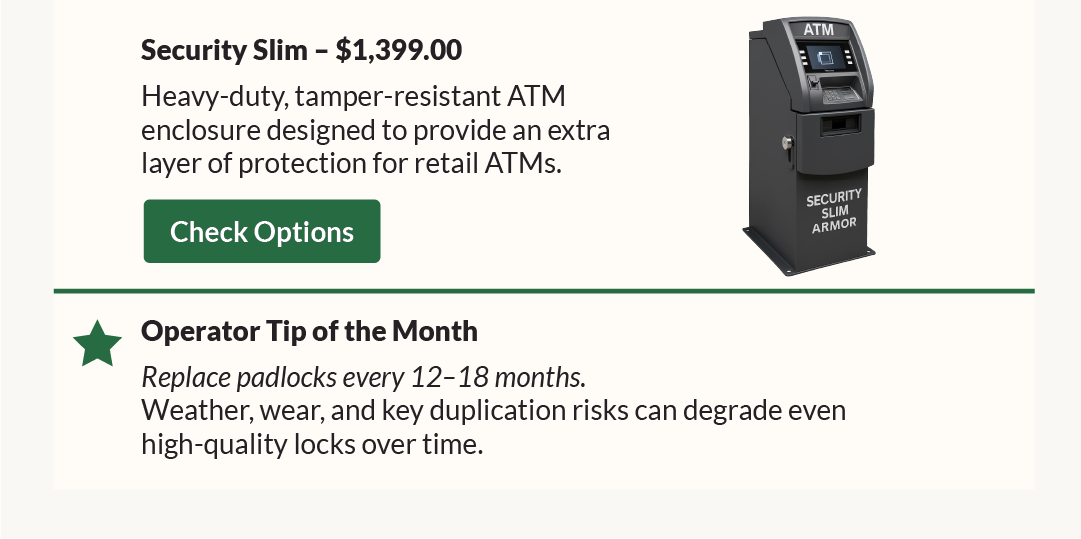1081x539 pixels.
Task: Click the heavy-duty enclosure description paragraph
Action: pos(375,130)
